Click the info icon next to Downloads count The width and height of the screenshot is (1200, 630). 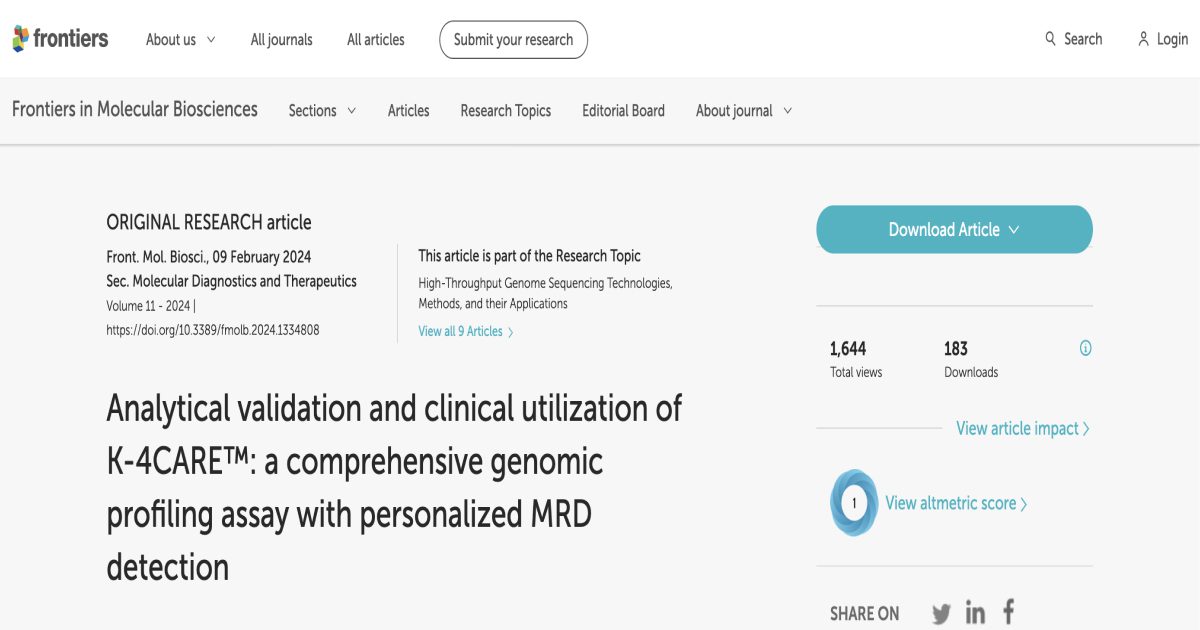(1086, 347)
